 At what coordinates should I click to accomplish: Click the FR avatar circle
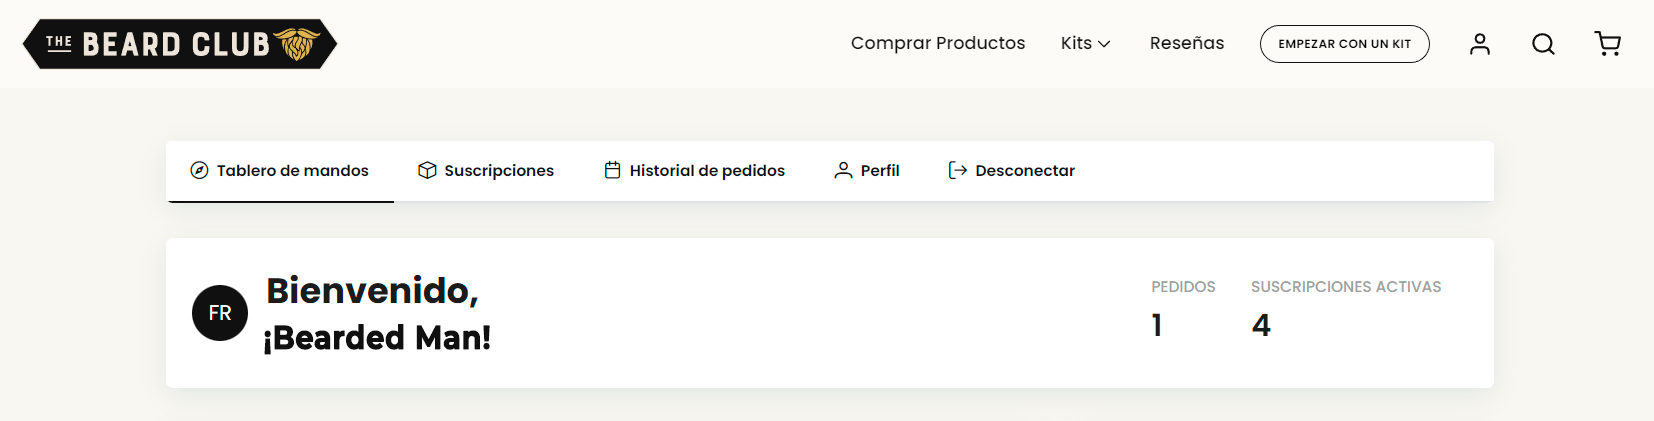220,313
